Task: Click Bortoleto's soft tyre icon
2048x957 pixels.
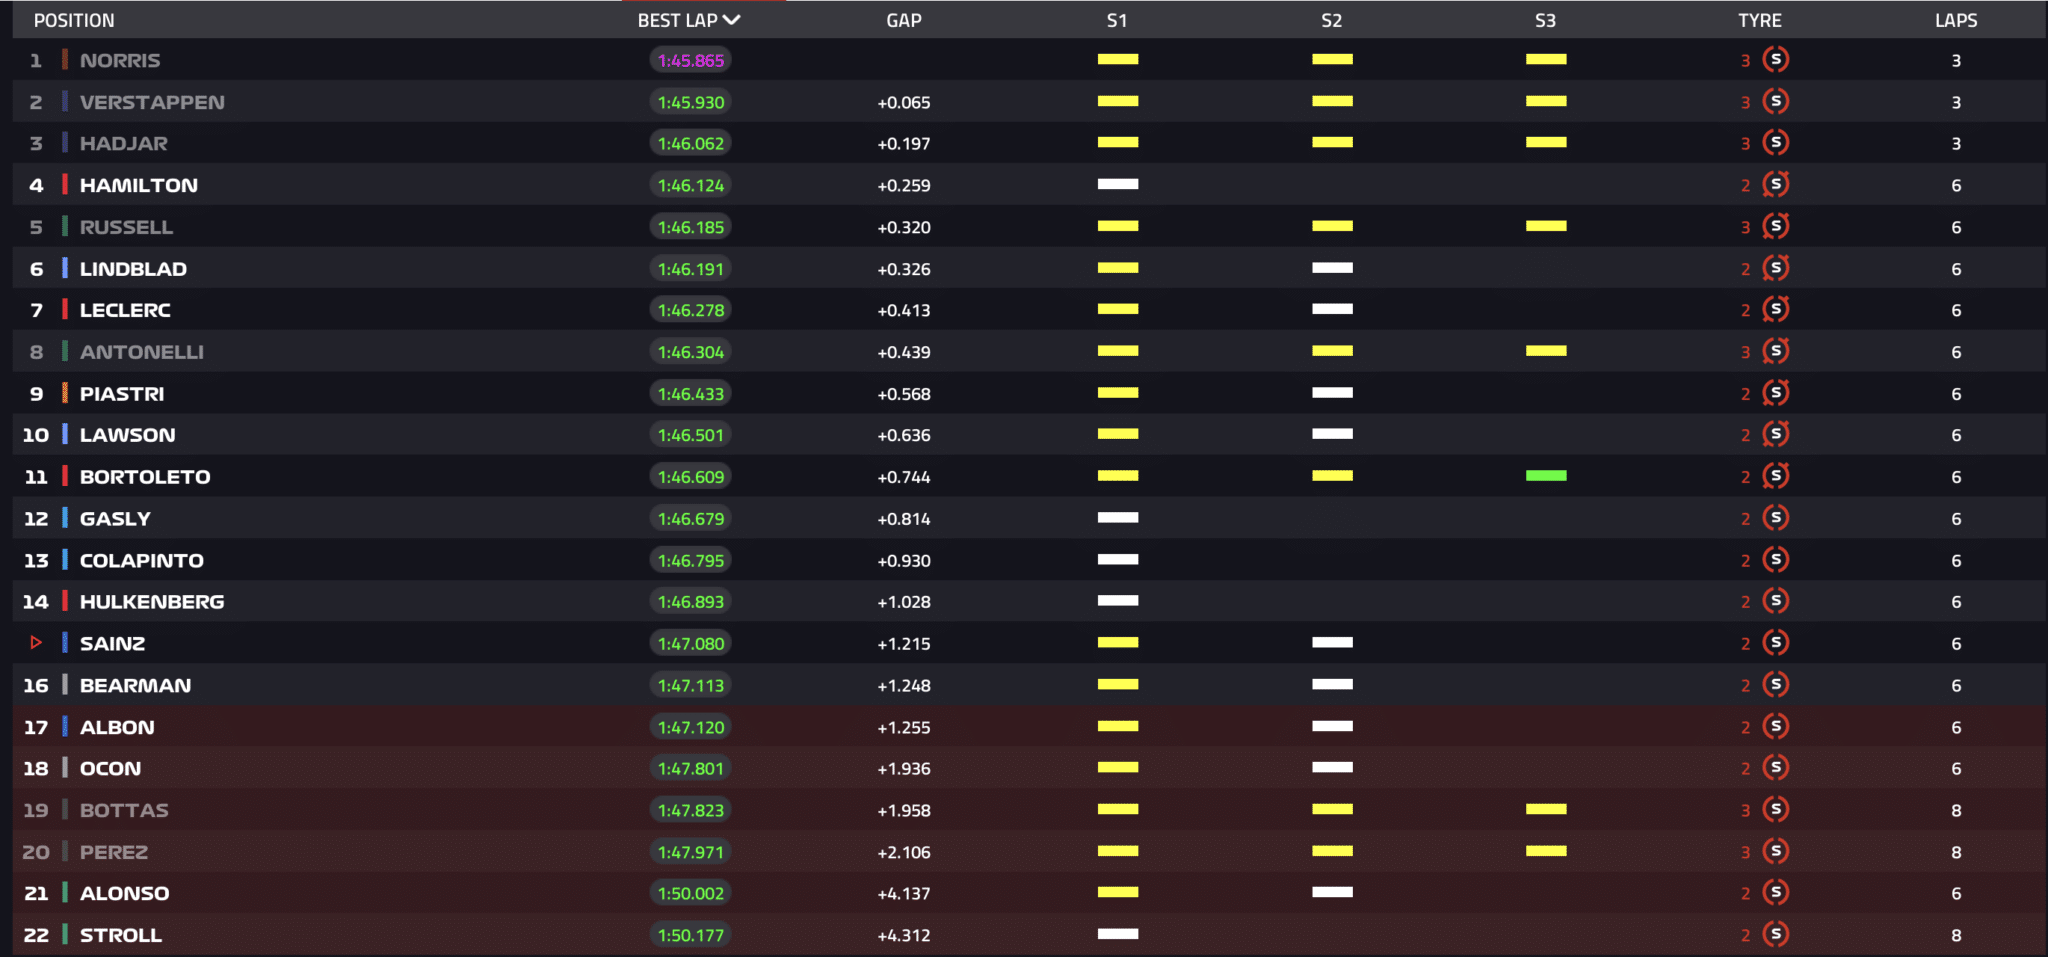Action: tap(1776, 476)
